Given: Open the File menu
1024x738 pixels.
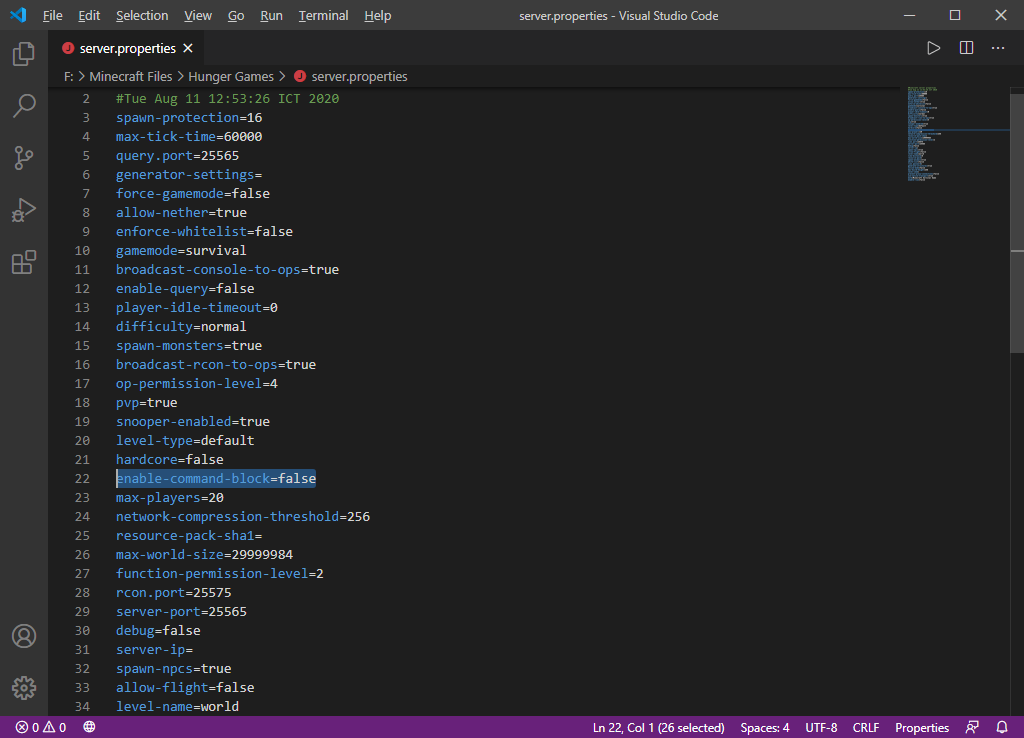Looking at the screenshot, I should [53, 15].
